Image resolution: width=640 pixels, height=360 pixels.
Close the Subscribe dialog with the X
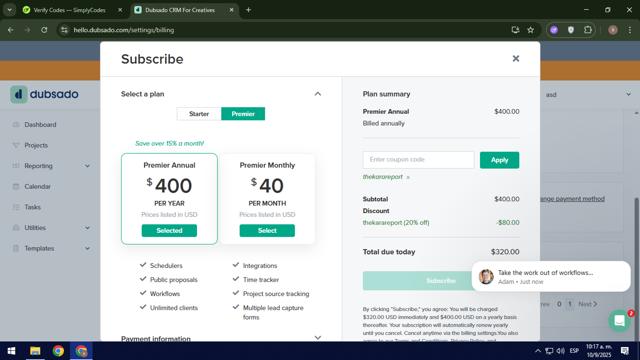click(516, 59)
